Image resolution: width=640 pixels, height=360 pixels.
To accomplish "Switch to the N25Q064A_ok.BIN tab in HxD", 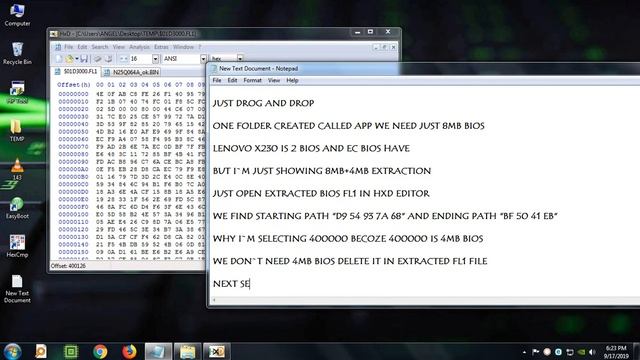I will click(131, 72).
